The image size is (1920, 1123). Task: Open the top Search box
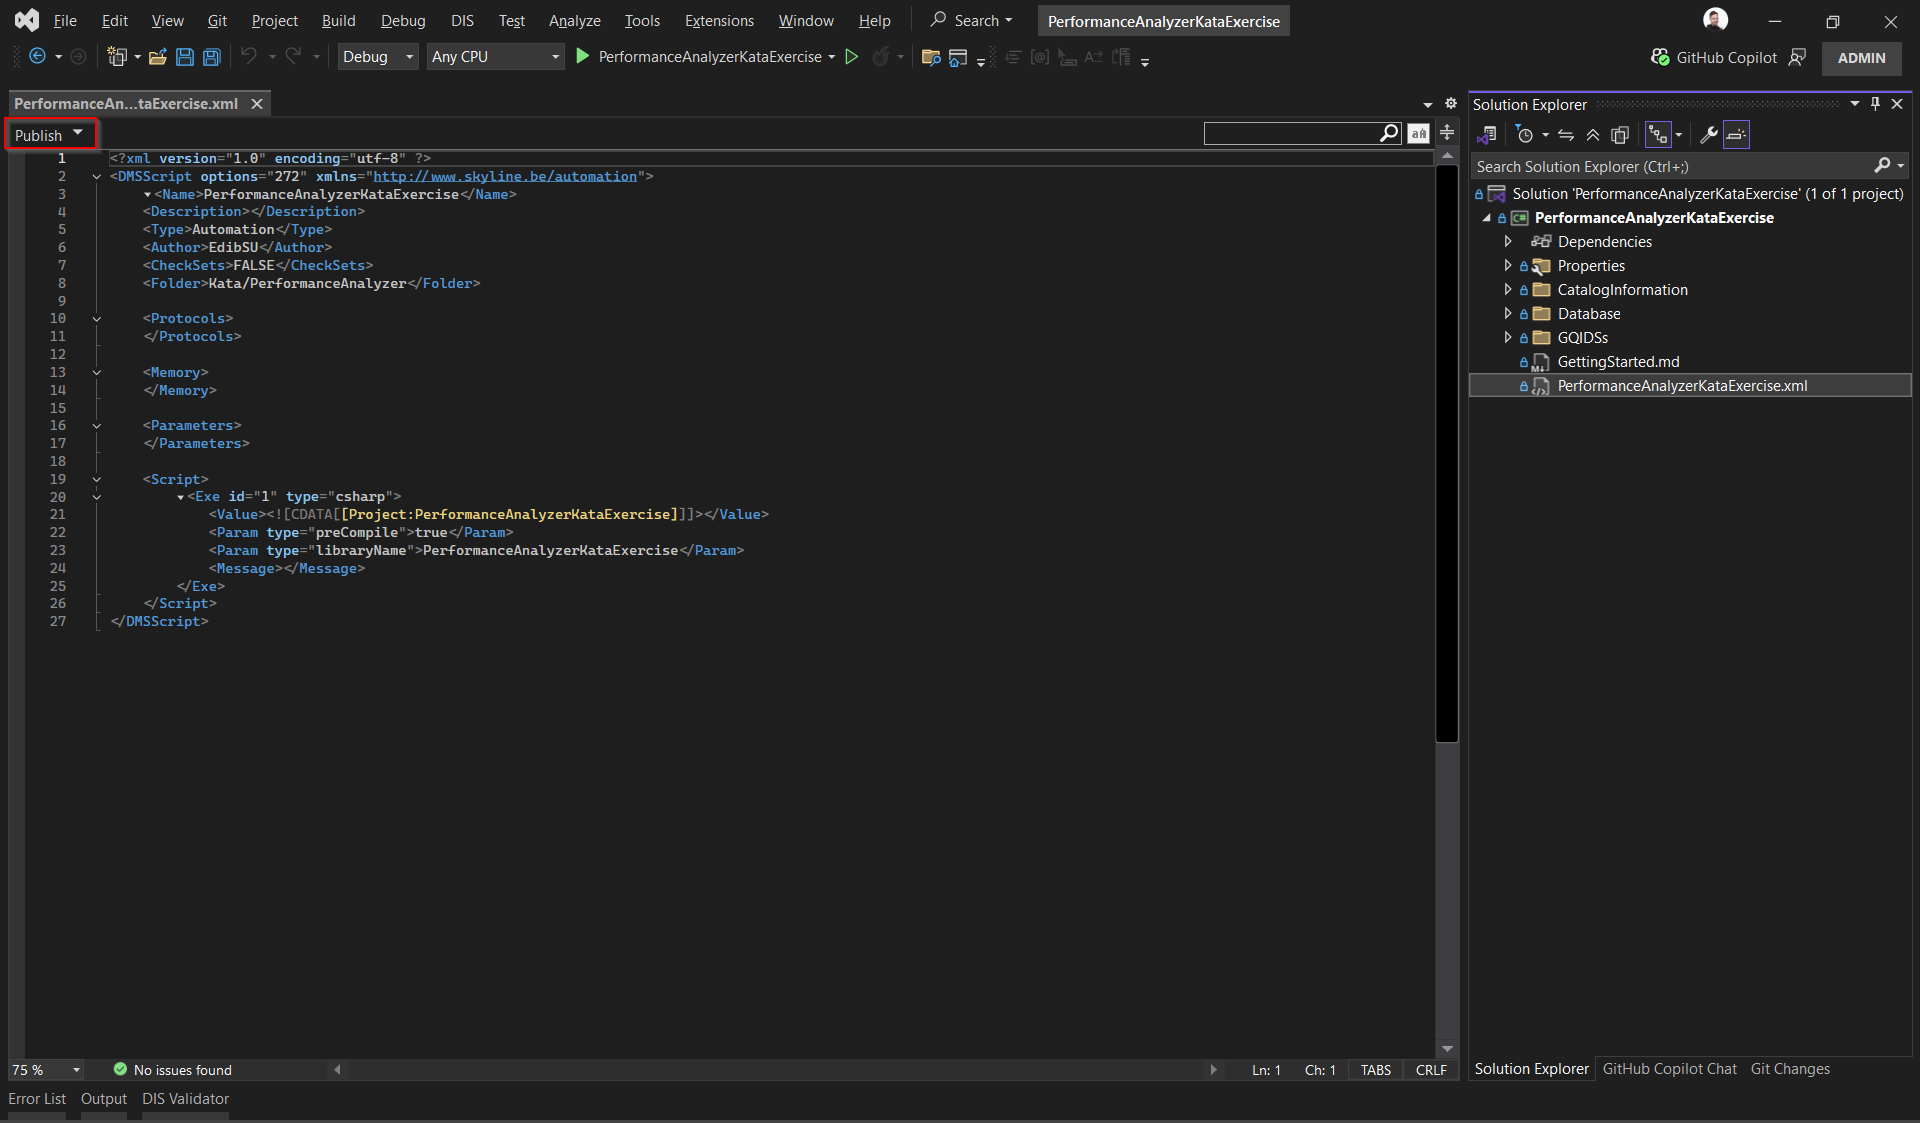971,20
